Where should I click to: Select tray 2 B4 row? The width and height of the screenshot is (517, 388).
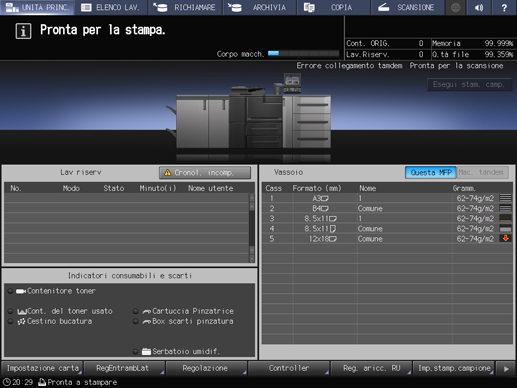tap(387, 208)
